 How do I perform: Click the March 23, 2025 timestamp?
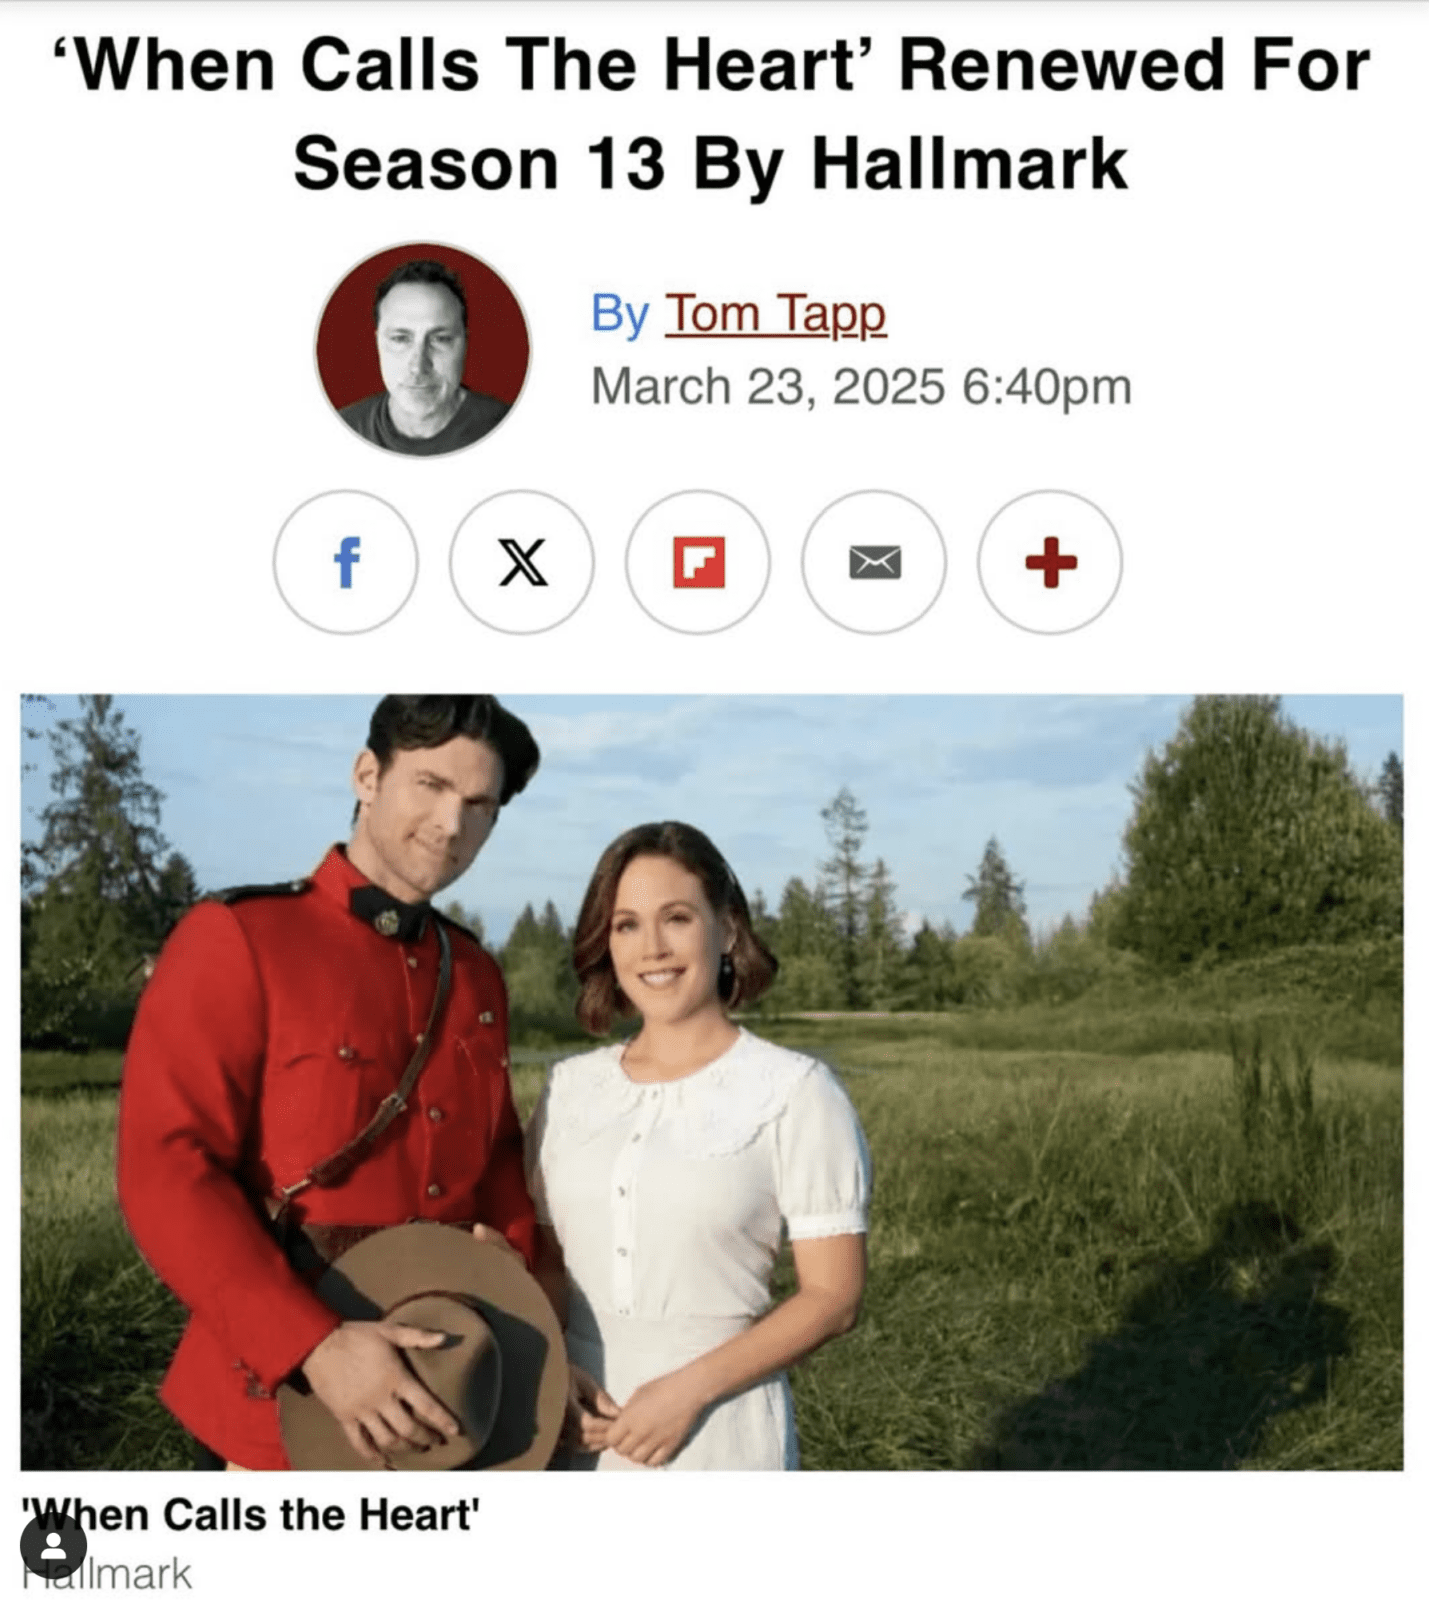point(861,387)
